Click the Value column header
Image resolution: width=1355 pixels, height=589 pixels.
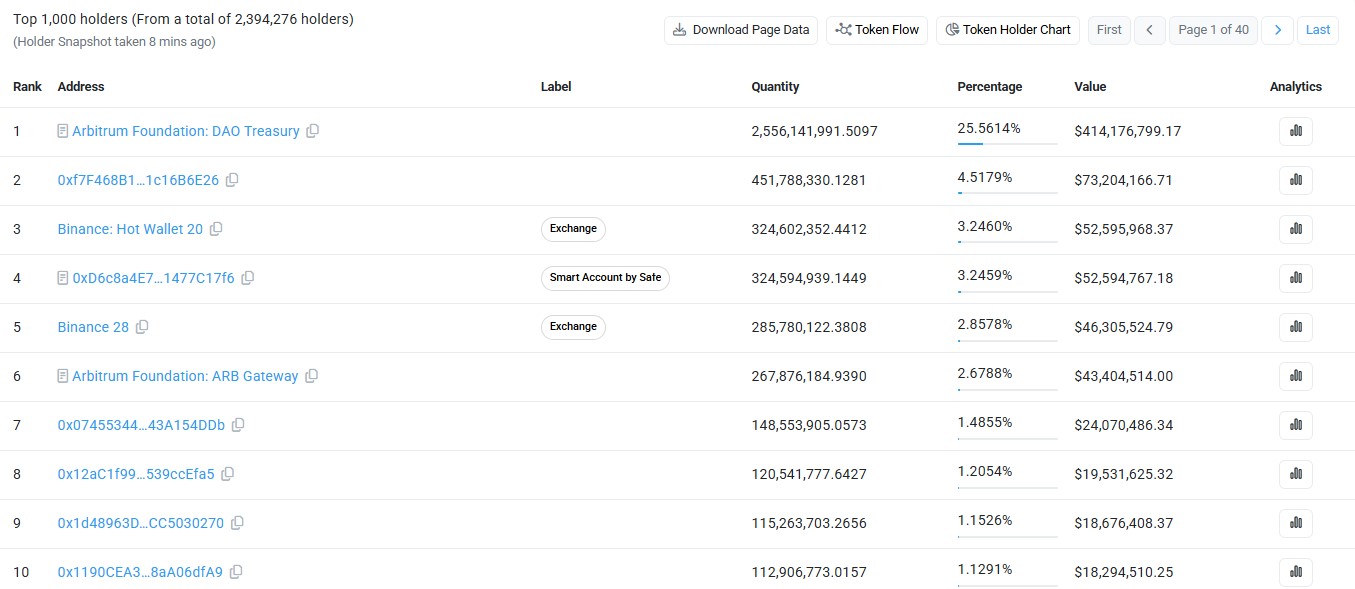1090,87
